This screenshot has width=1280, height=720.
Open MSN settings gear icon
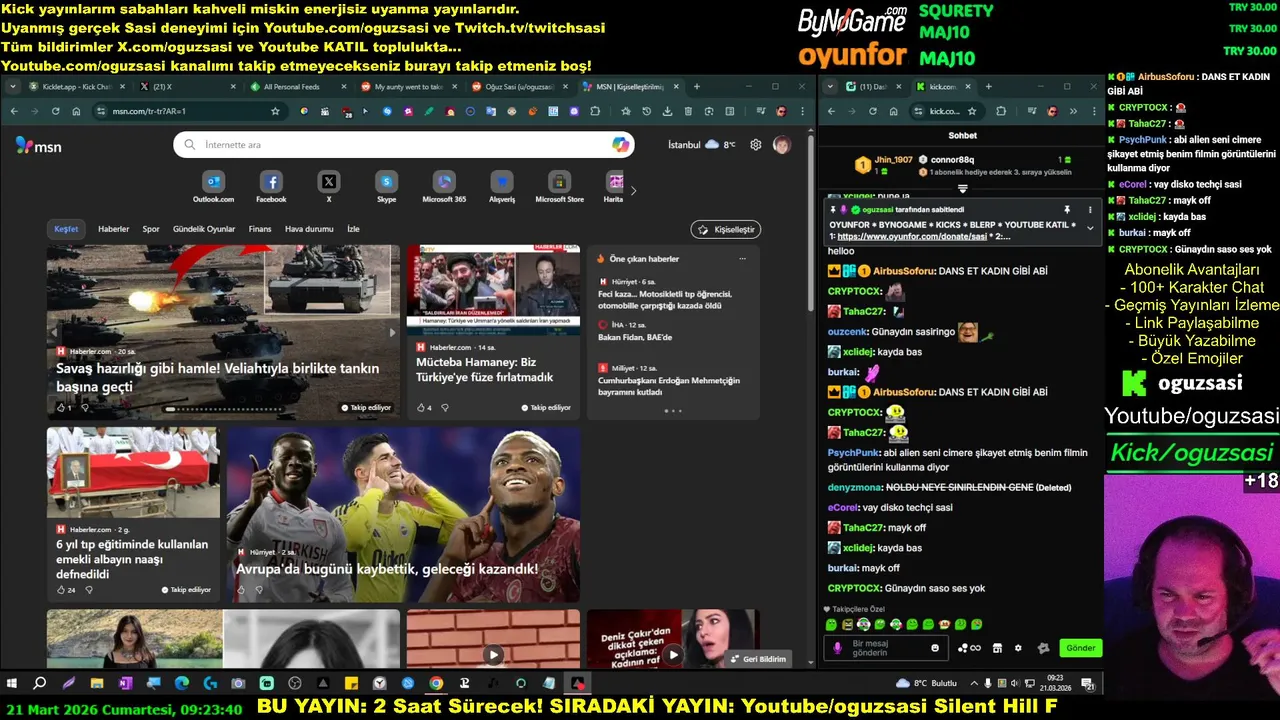tap(756, 145)
